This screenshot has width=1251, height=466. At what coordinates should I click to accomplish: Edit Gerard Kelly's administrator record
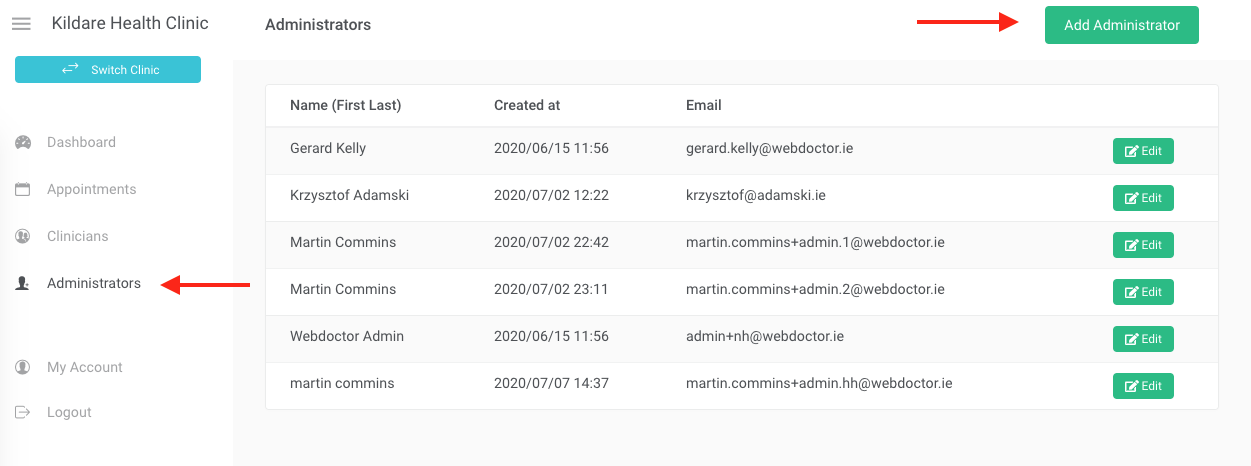(x=1143, y=151)
